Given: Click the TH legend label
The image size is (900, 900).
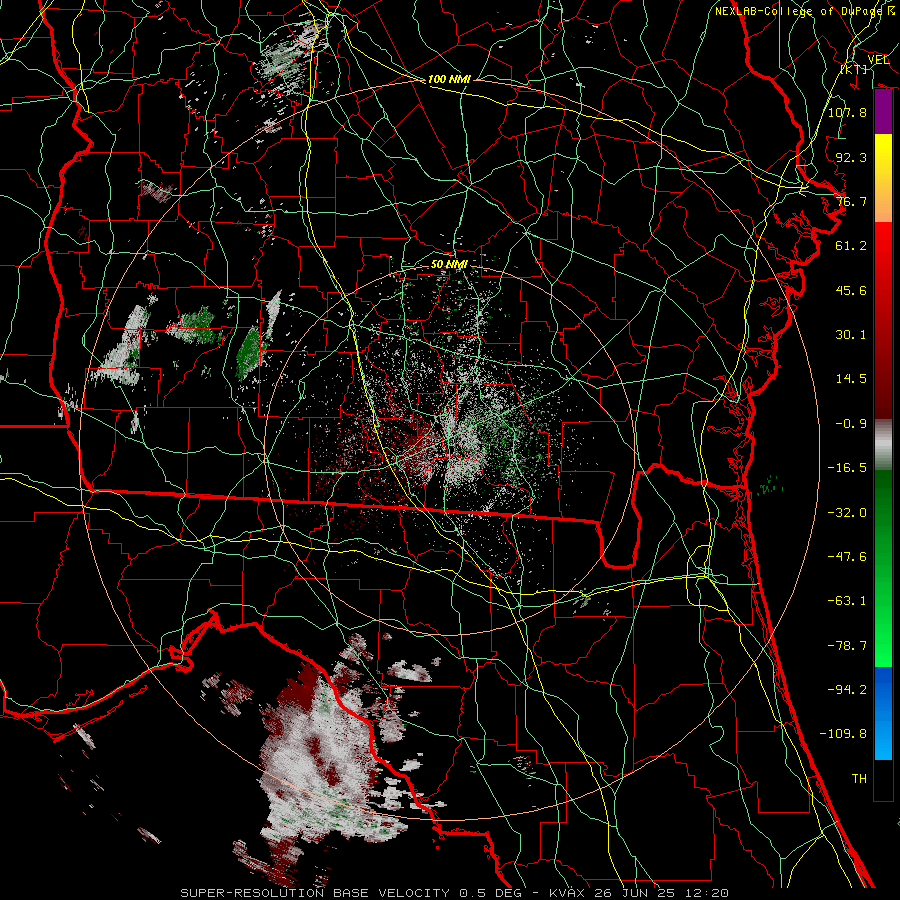Looking at the screenshot, I should [859, 779].
